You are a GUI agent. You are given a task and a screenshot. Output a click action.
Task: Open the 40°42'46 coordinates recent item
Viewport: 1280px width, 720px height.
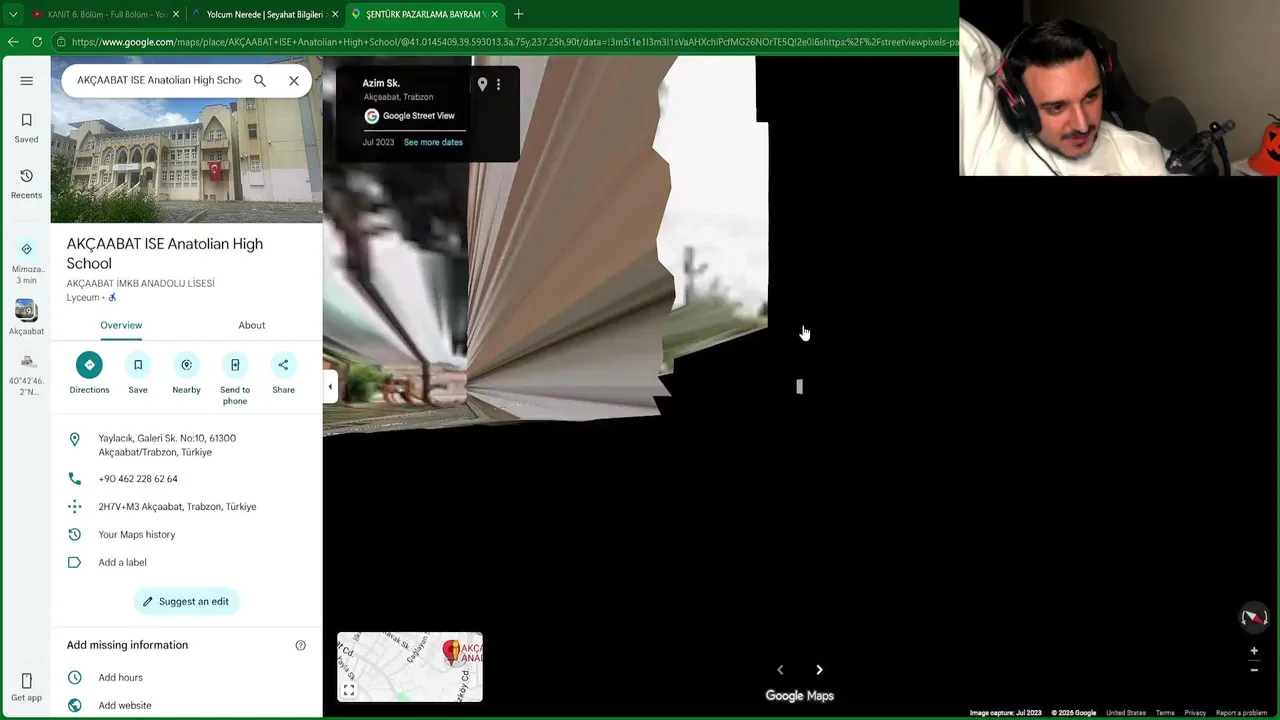pyautogui.click(x=26, y=374)
